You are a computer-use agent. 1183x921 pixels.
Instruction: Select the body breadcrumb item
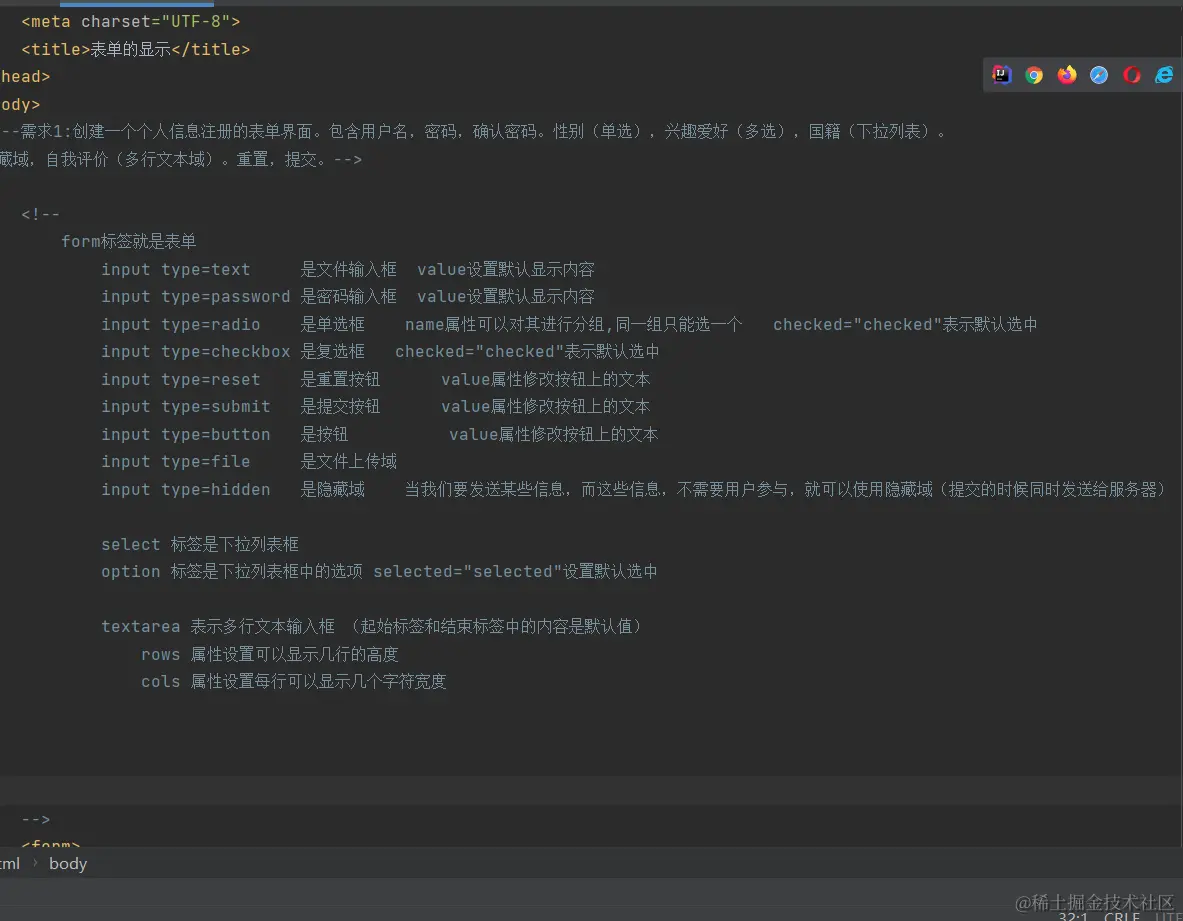[67, 863]
